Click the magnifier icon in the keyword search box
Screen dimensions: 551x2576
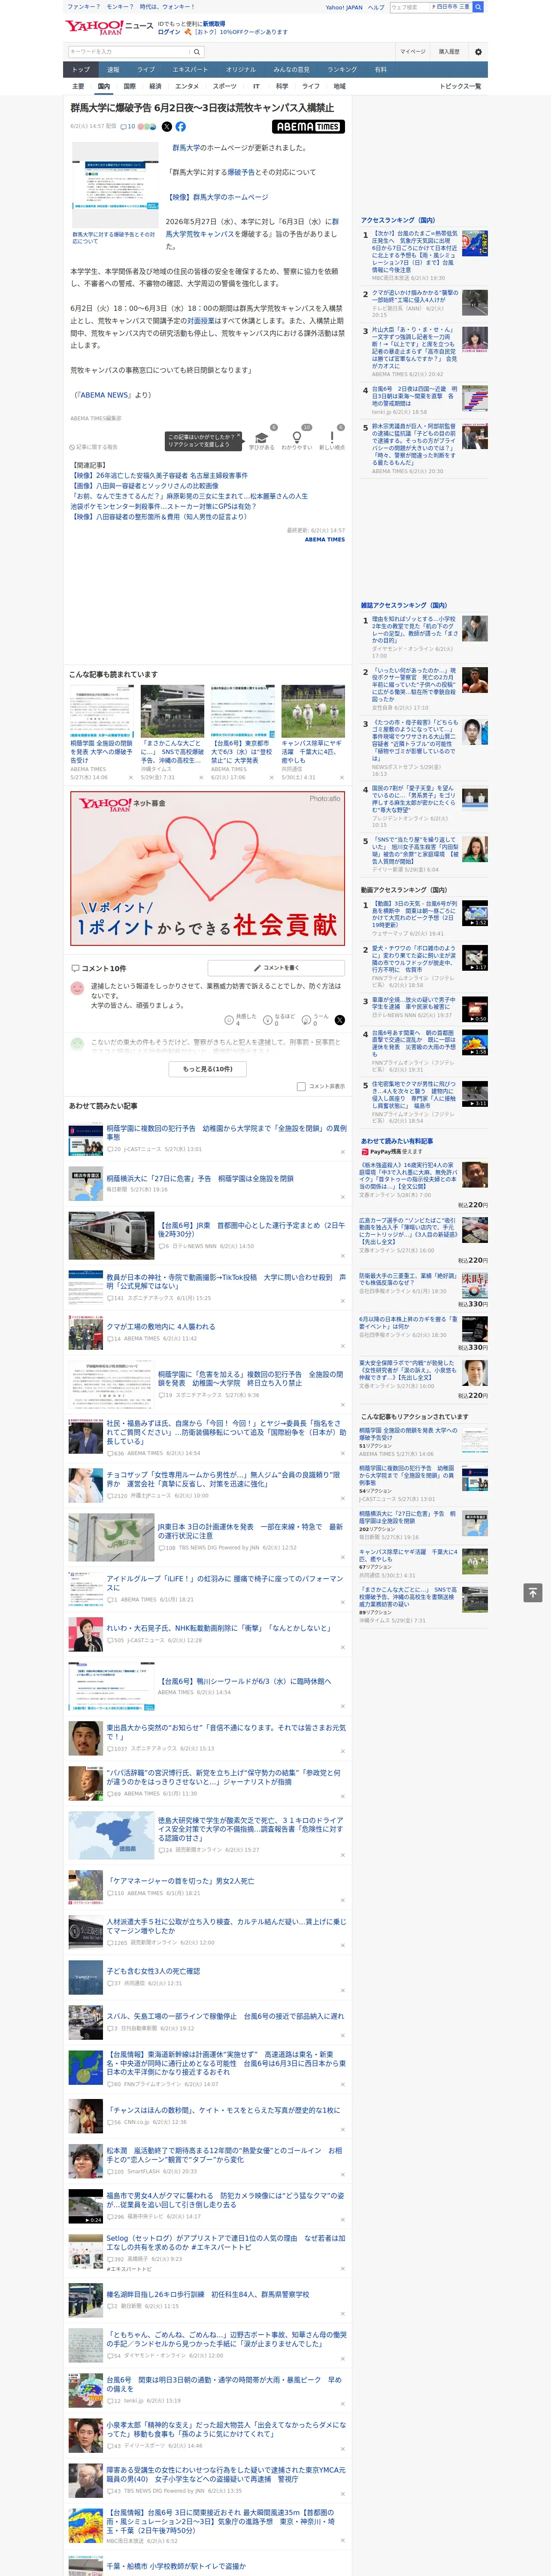pyautogui.click(x=197, y=52)
